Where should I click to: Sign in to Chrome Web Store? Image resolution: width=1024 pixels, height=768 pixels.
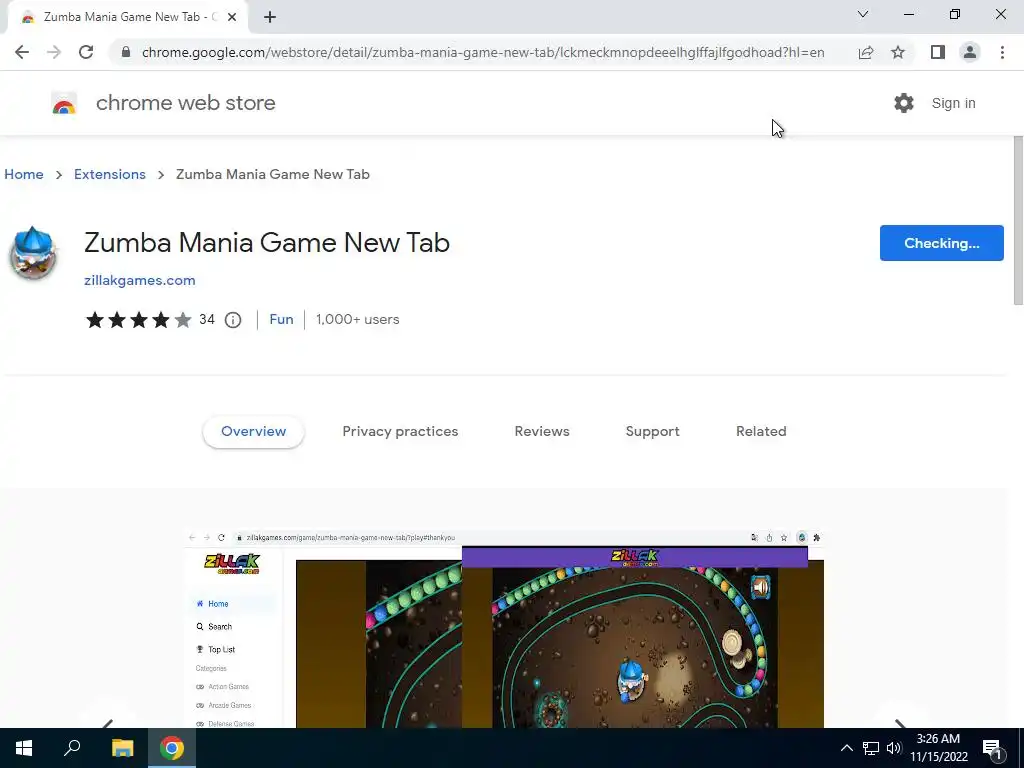click(x=953, y=103)
